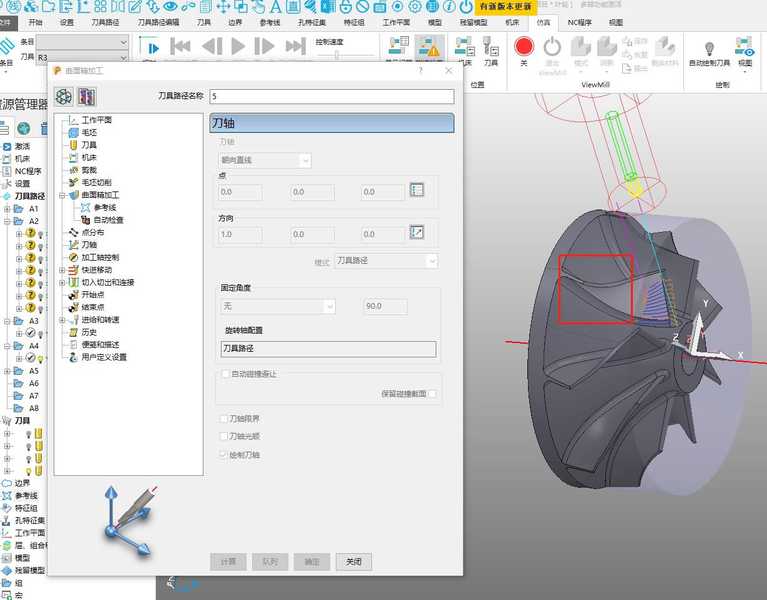Click the 关闭 button in dialog
The width and height of the screenshot is (767, 600).
pyautogui.click(x=354, y=561)
